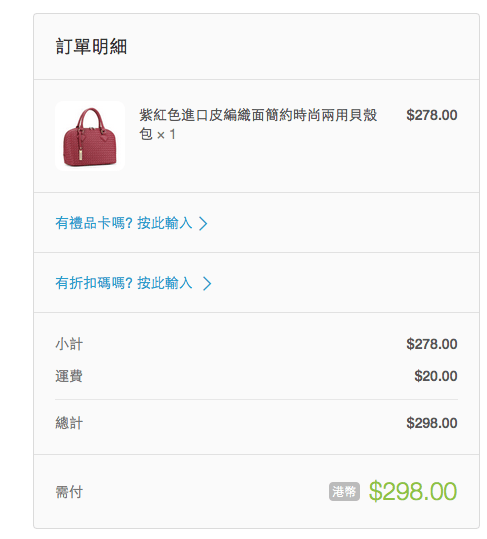Expand gift card entry via chevron arrow
This screenshot has height=539, width=487.
click(x=203, y=223)
